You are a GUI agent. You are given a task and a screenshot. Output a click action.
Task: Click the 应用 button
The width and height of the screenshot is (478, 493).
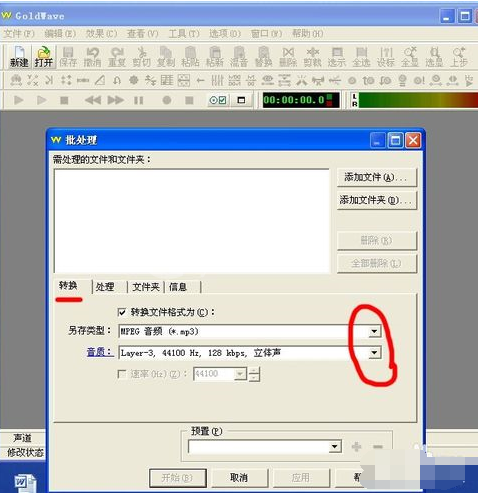coord(301,478)
